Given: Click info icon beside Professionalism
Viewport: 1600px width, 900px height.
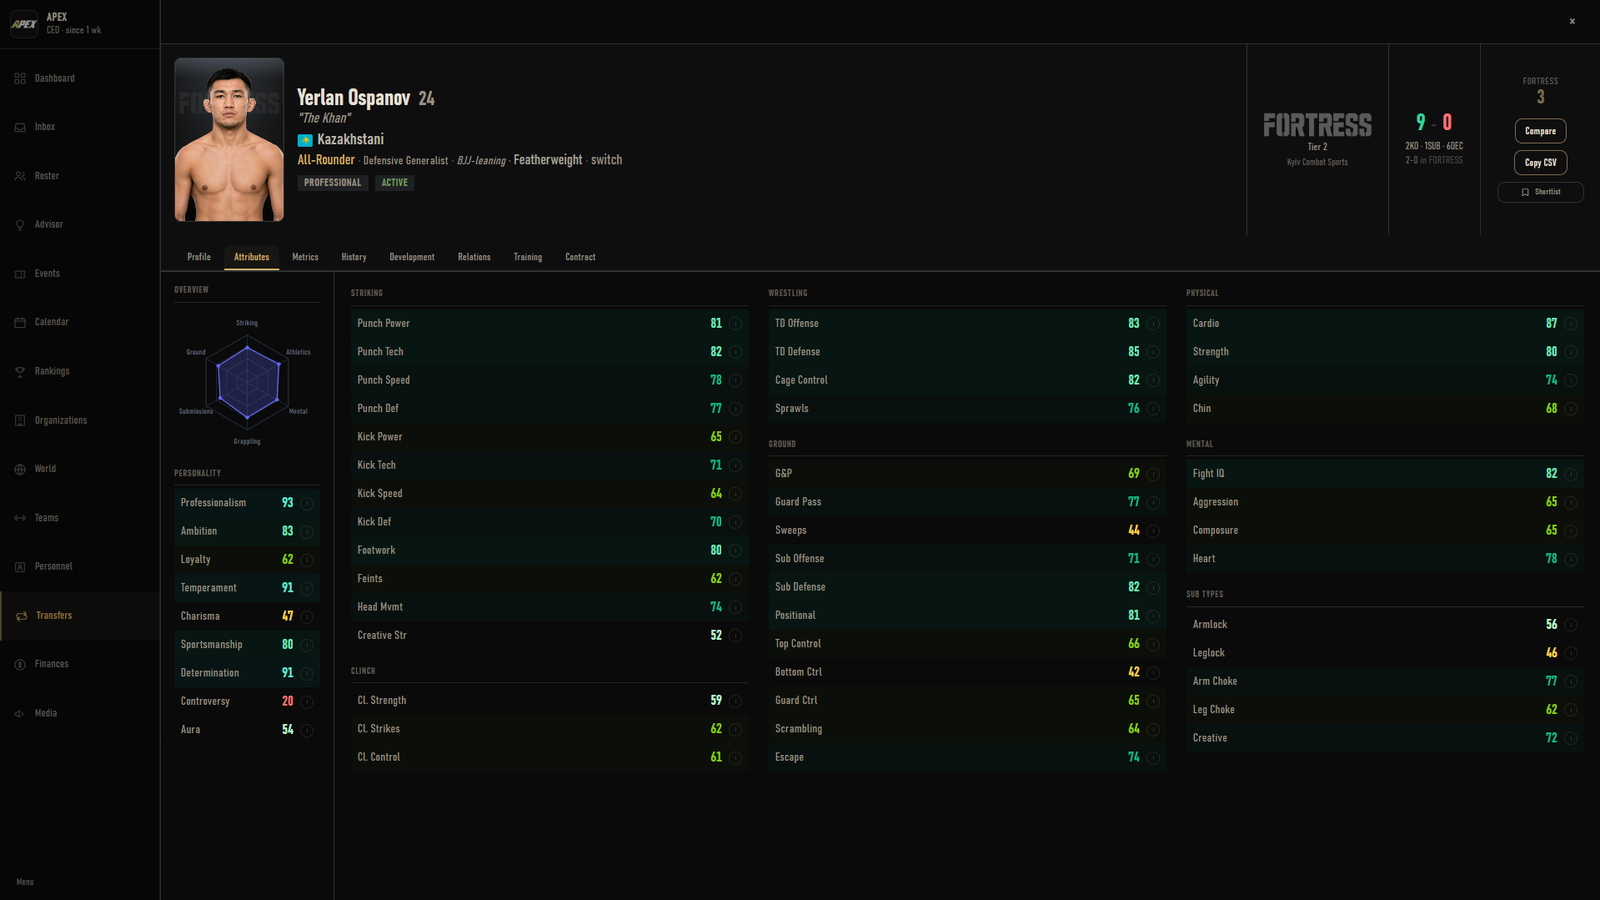Looking at the screenshot, I should [307, 503].
